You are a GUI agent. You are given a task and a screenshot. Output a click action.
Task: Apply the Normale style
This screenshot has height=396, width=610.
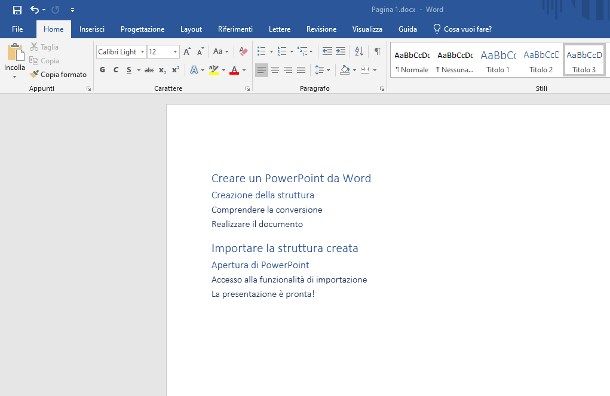coord(412,61)
